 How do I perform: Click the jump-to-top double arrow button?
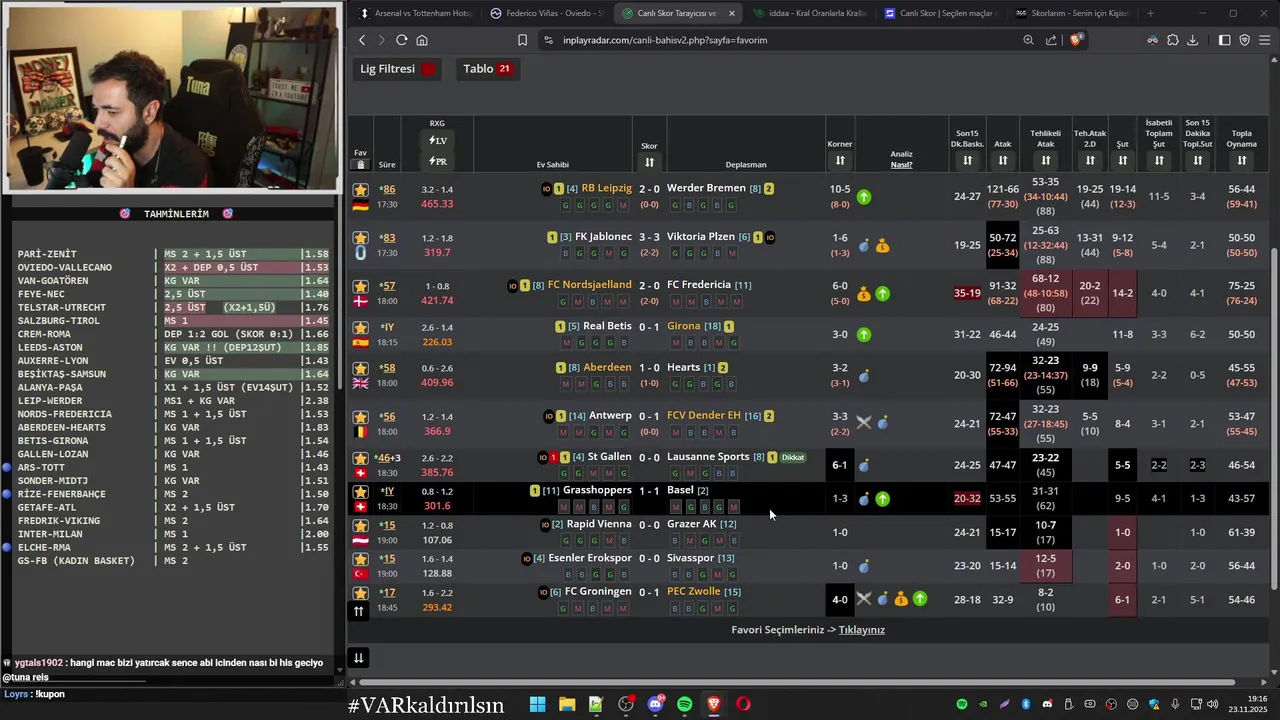[358, 611]
